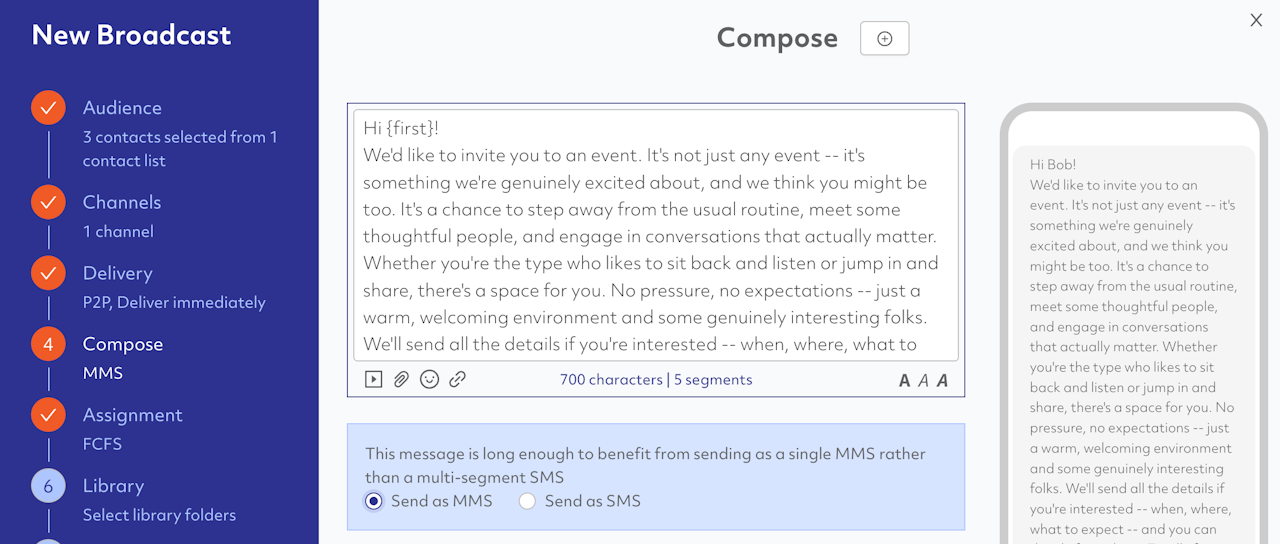Close the New Broadcast dialog
This screenshot has width=1280, height=544.
[x=1256, y=20]
